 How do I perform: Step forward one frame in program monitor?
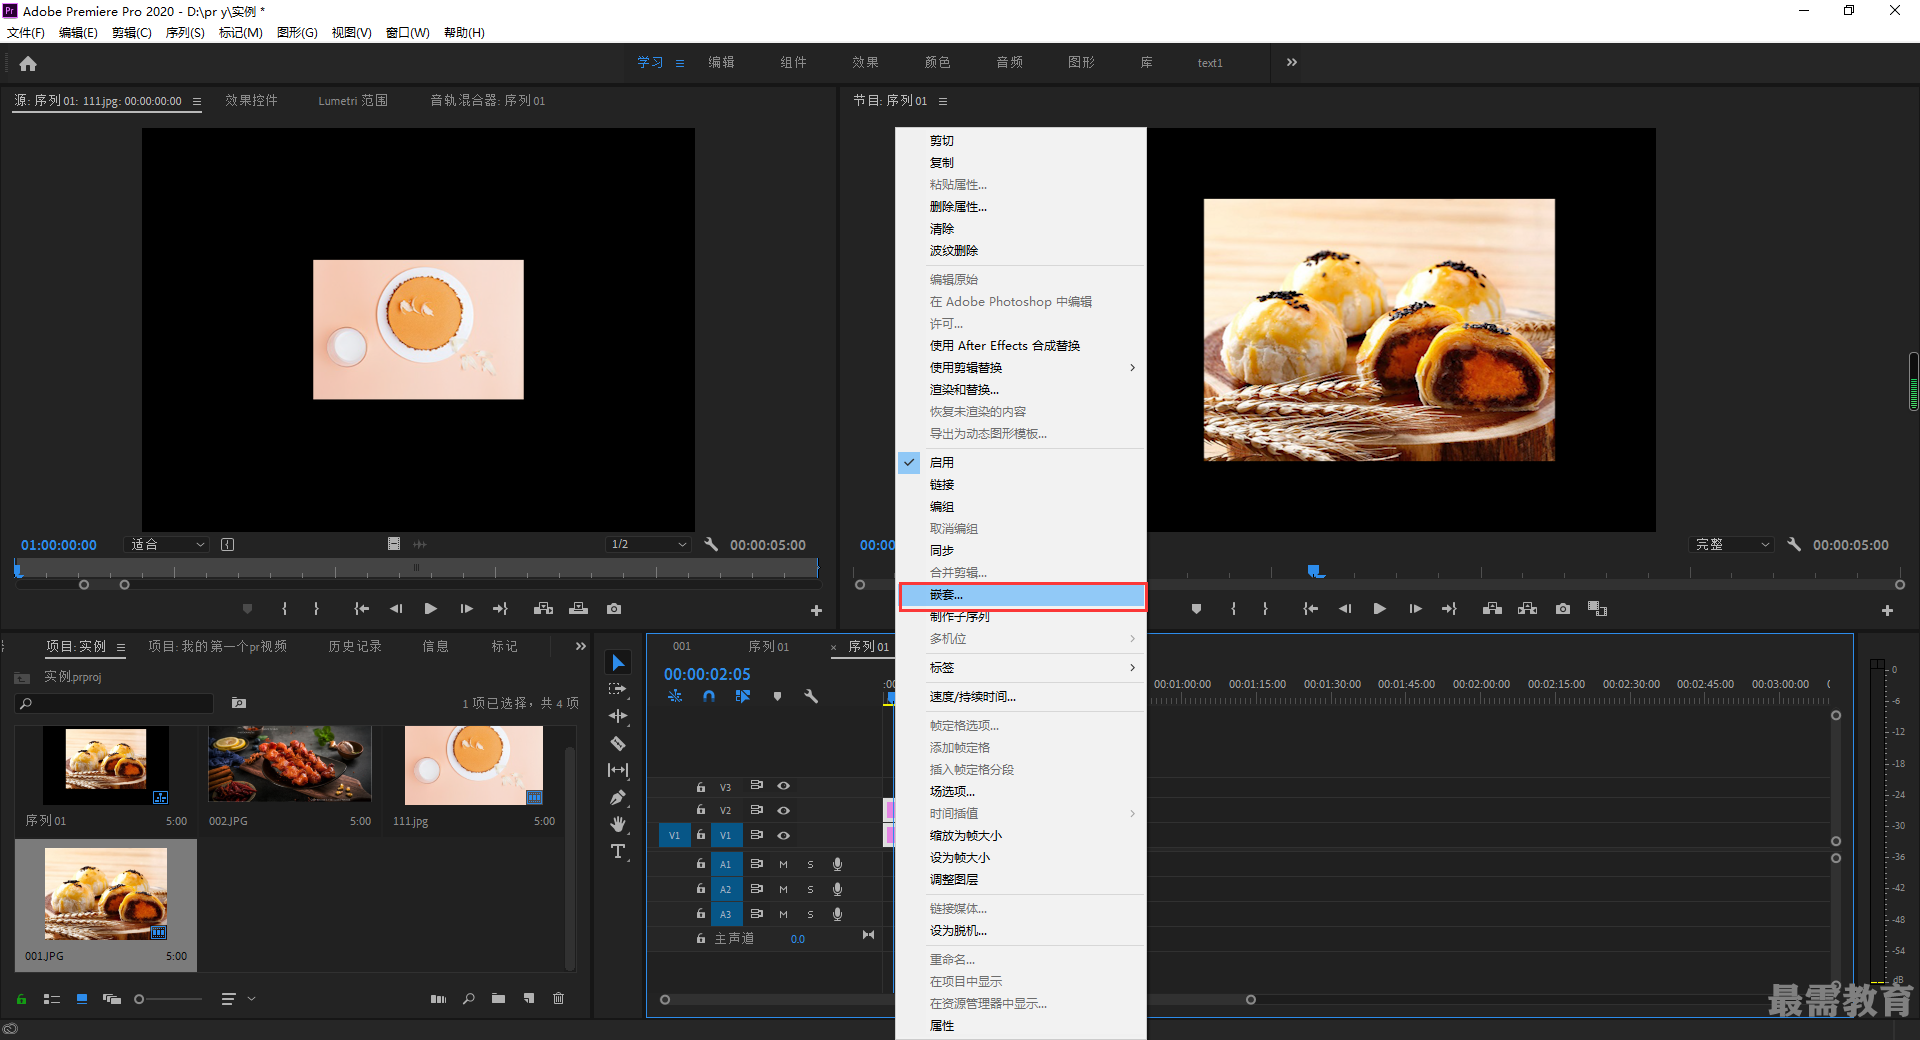(1415, 608)
